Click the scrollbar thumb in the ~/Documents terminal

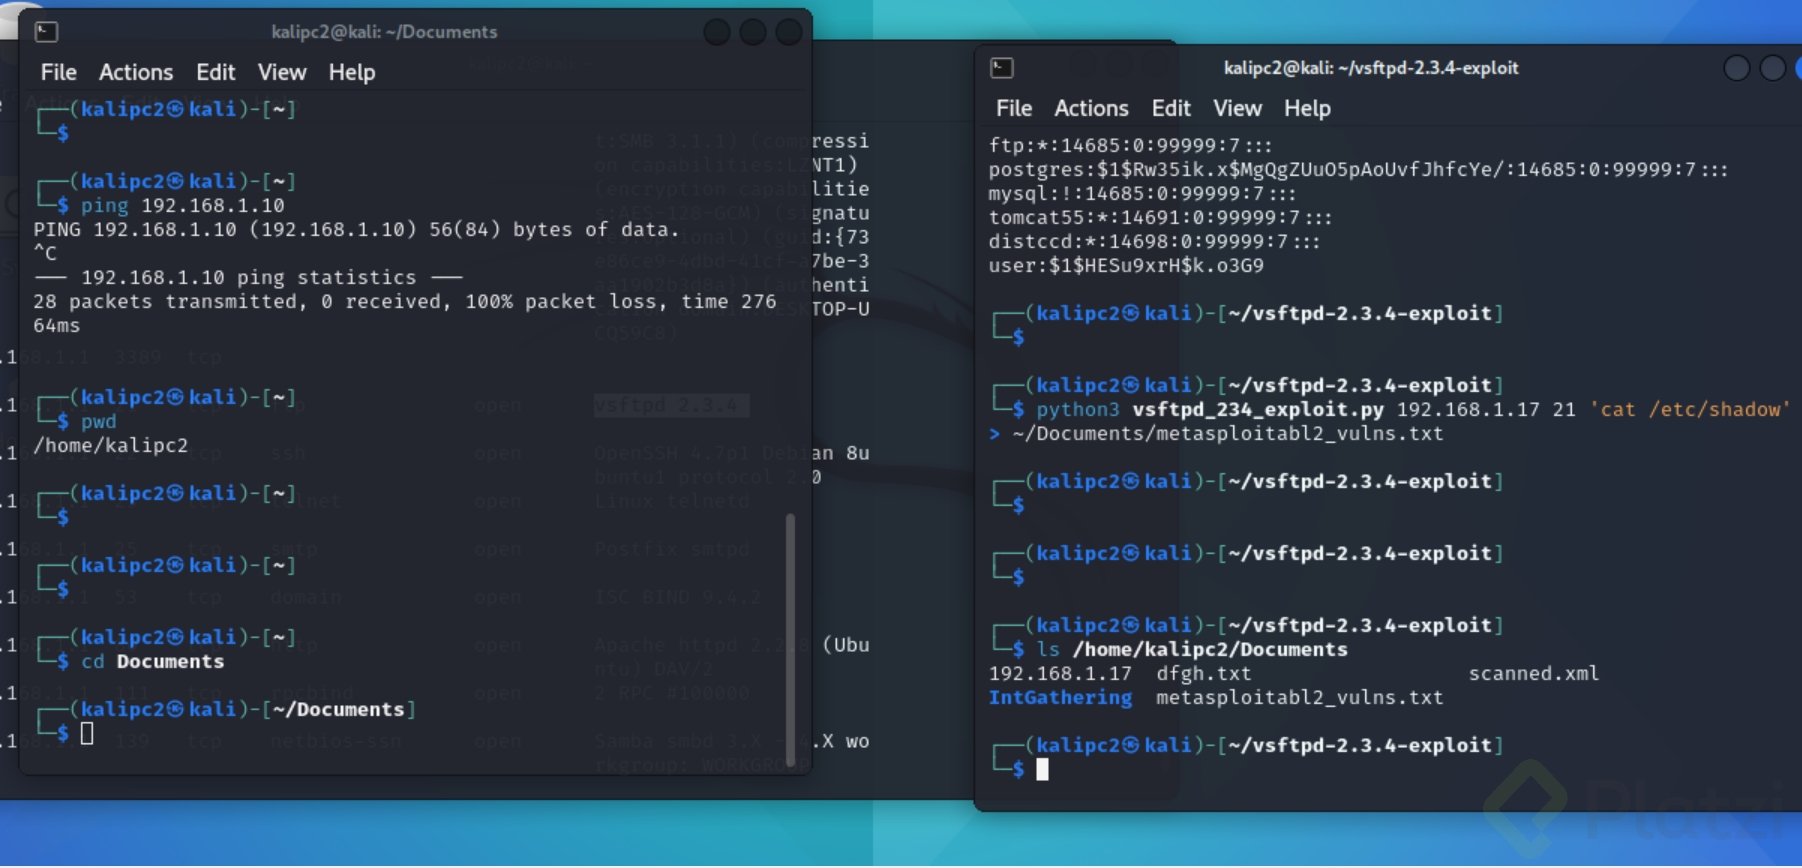click(x=791, y=640)
